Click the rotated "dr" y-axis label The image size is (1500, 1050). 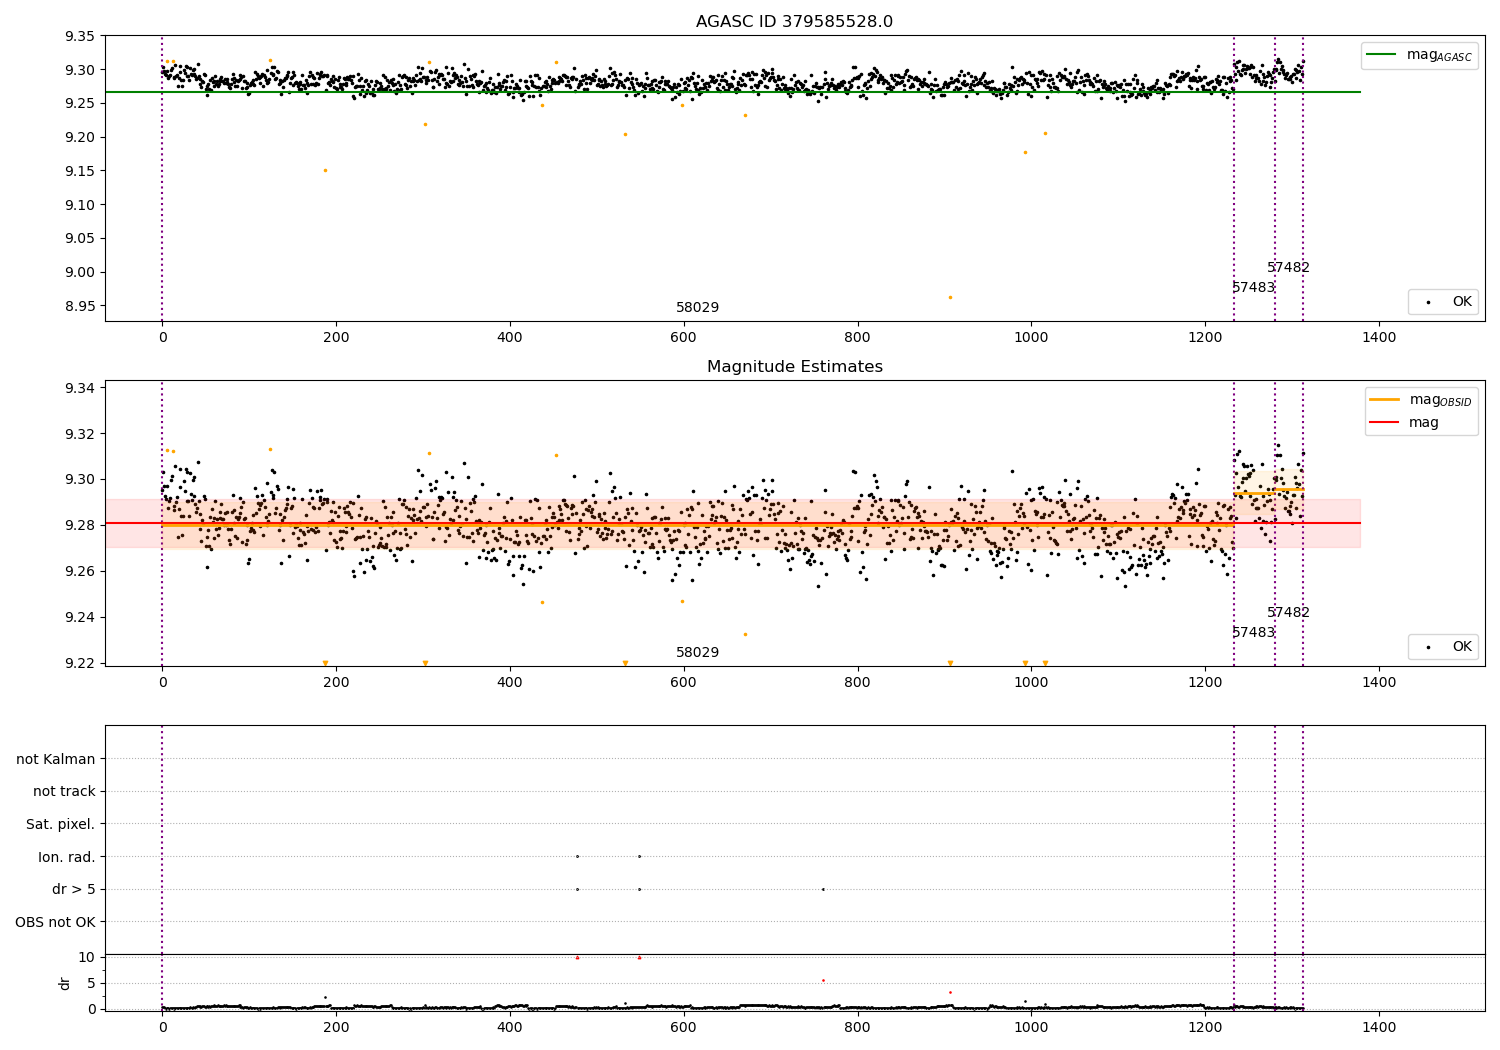coord(65,983)
